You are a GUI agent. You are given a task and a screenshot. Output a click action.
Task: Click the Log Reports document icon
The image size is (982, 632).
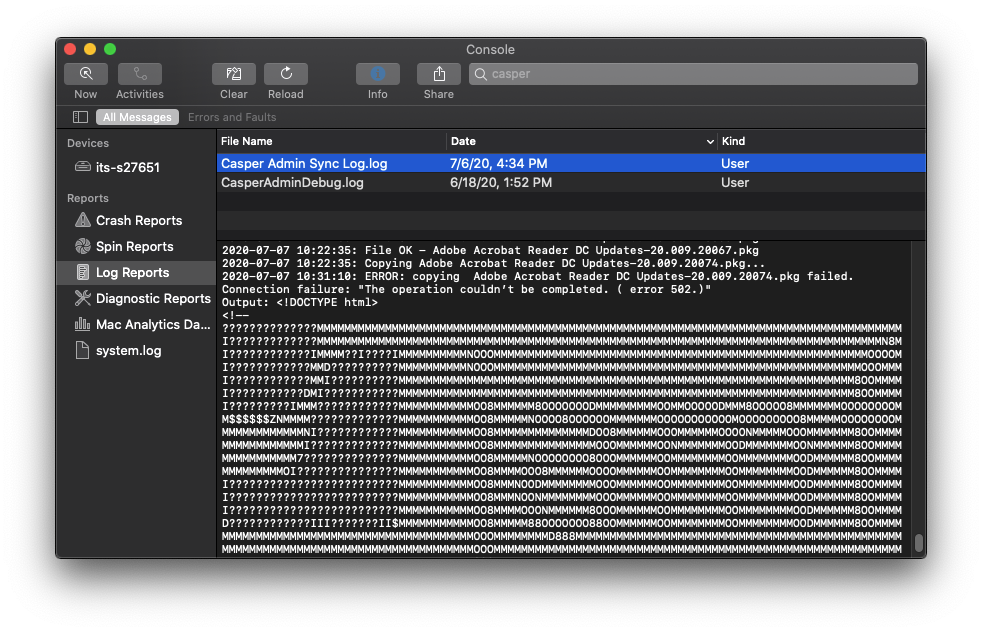pos(83,272)
